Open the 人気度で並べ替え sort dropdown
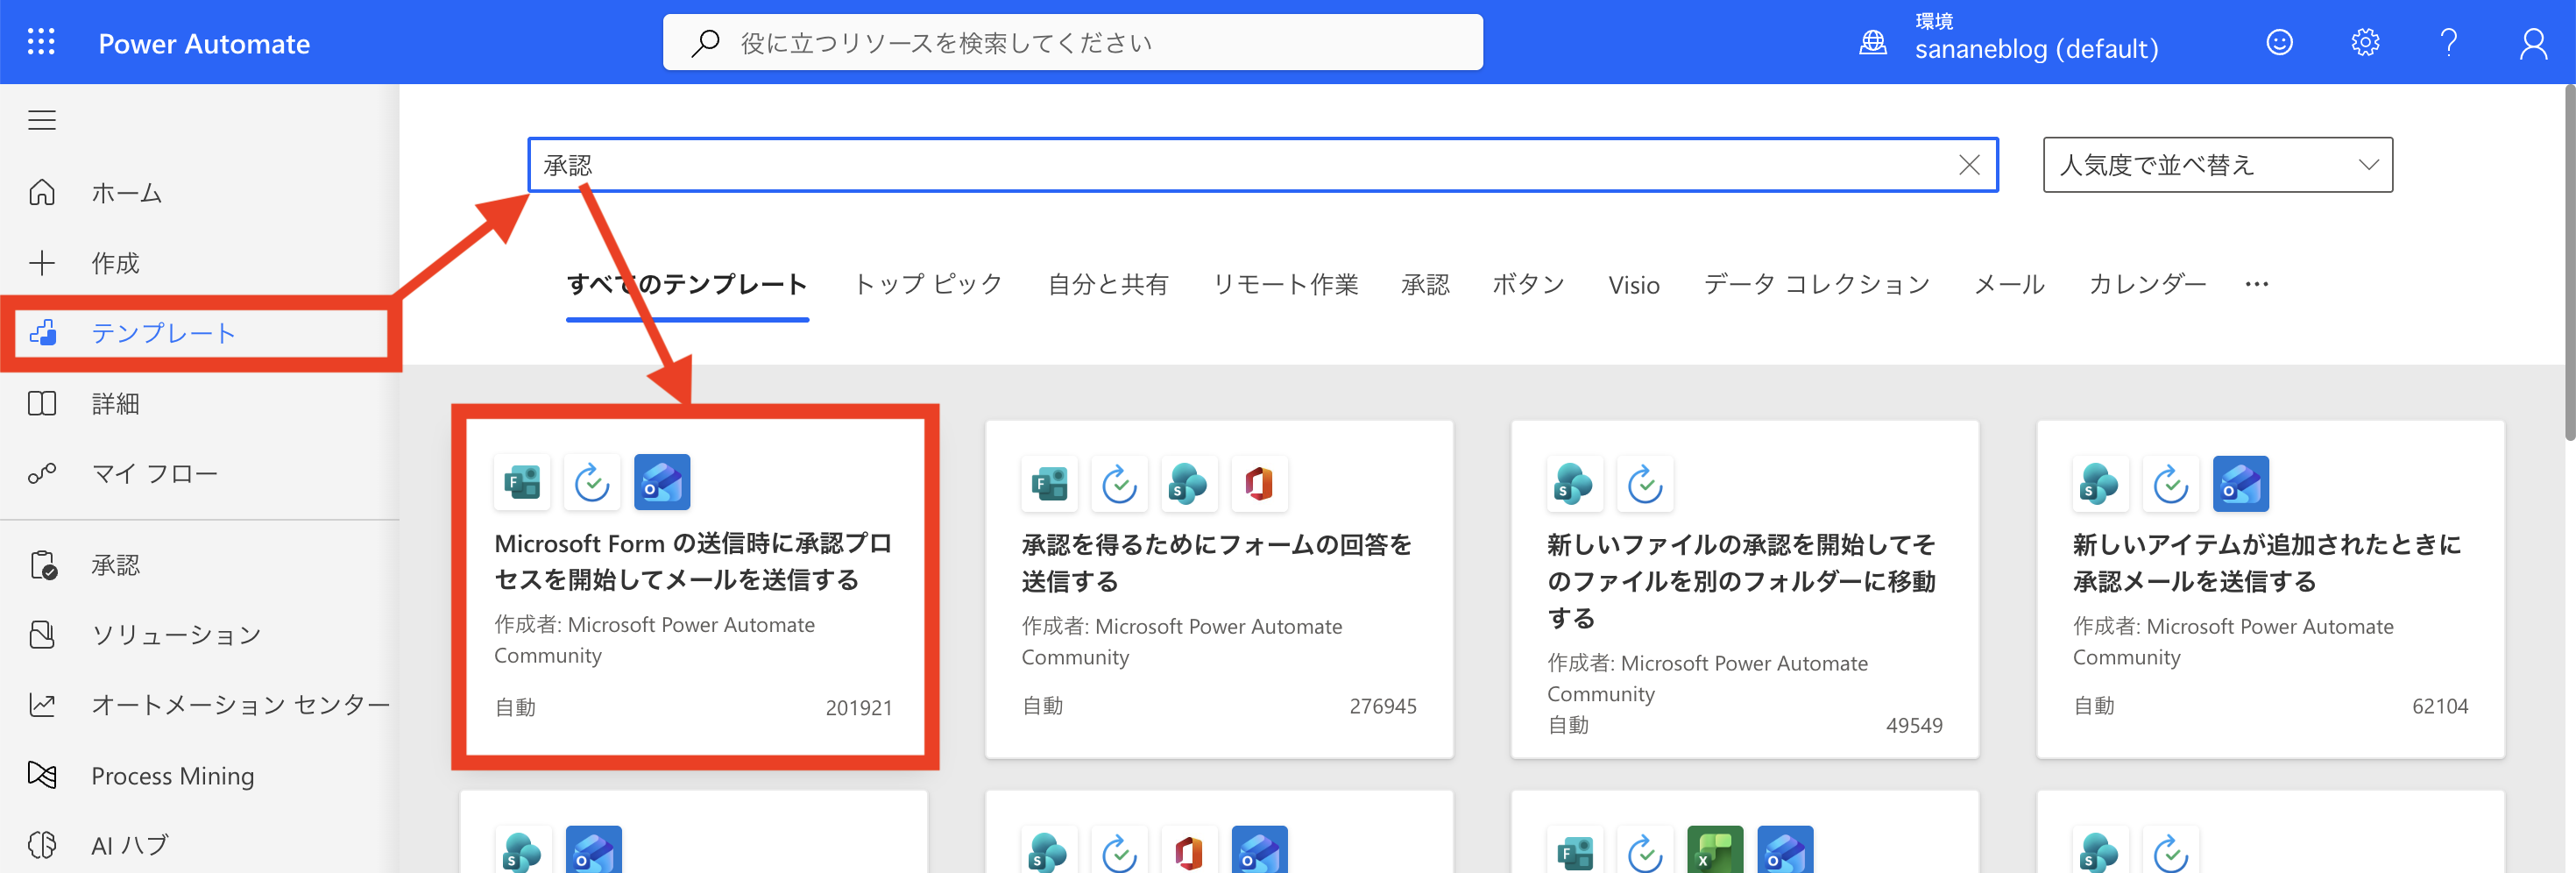The image size is (2576, 873). click(2217, 165)
